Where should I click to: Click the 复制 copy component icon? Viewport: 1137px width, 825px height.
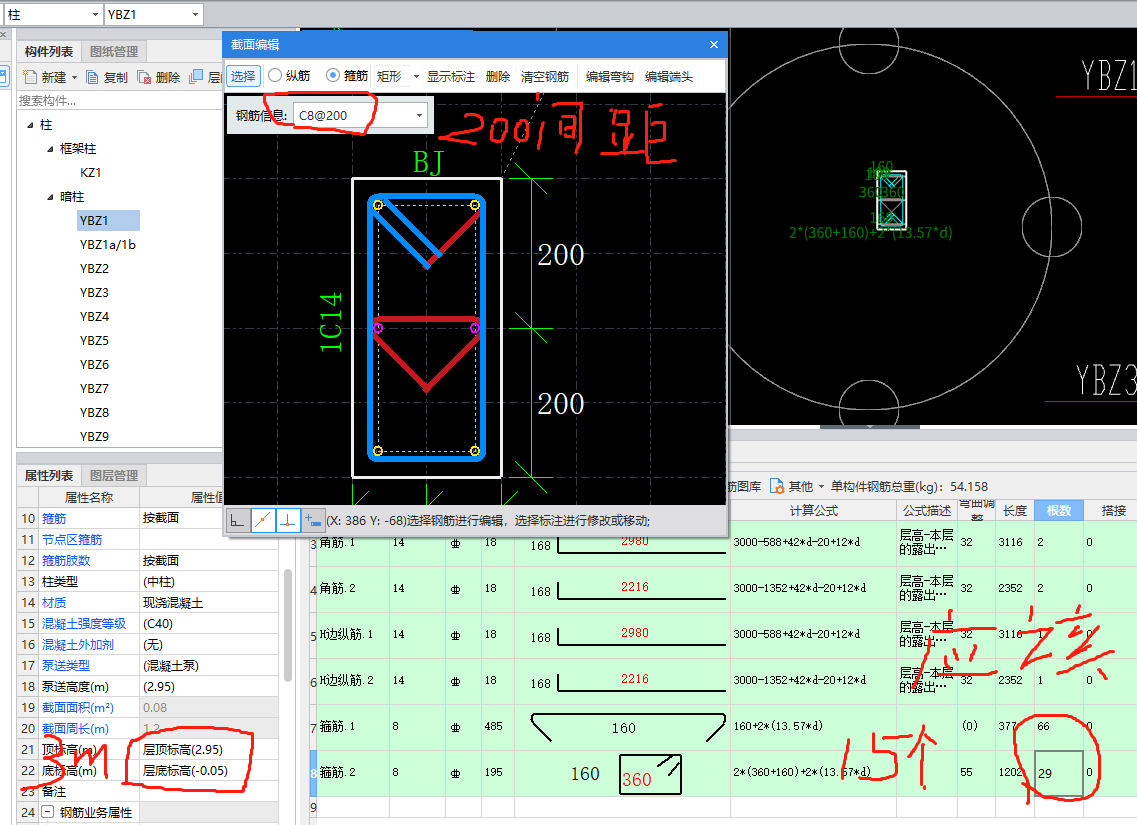pos(93,77)
